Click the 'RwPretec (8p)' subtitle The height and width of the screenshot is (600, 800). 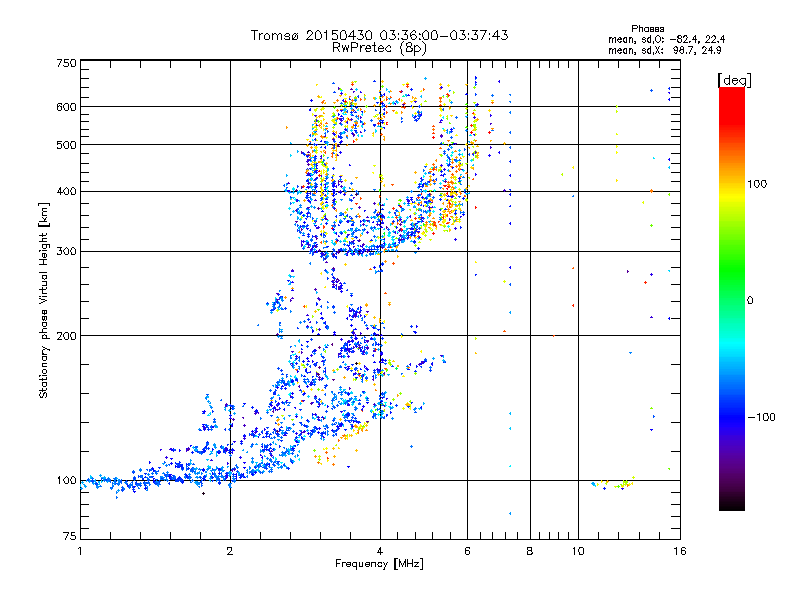379,48
